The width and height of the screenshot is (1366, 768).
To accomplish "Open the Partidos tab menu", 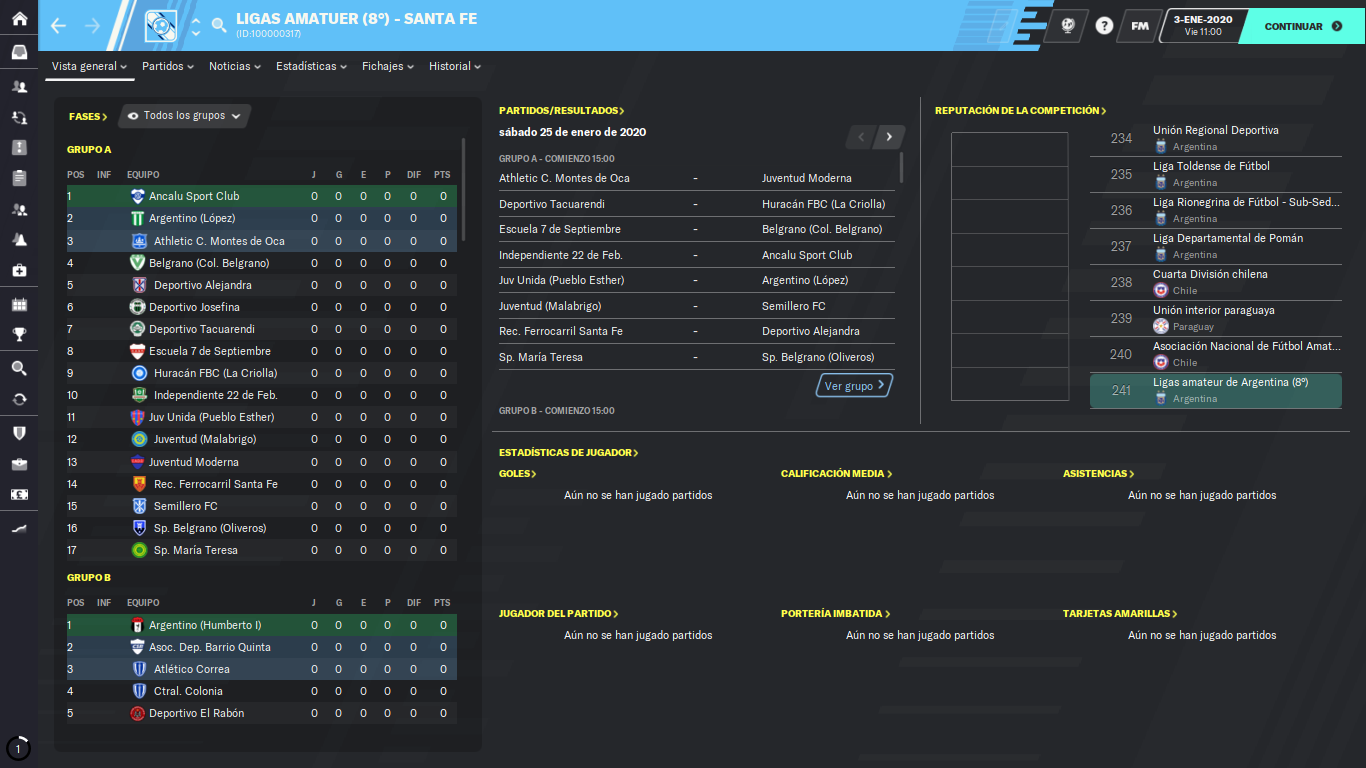I will click(168, 66).
